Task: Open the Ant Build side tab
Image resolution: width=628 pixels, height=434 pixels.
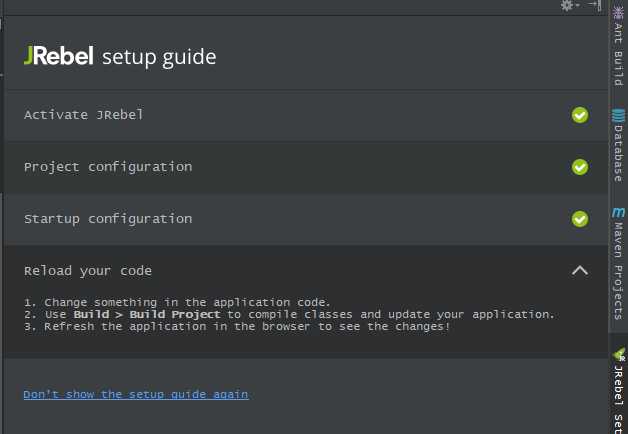Action: [618, 46]
